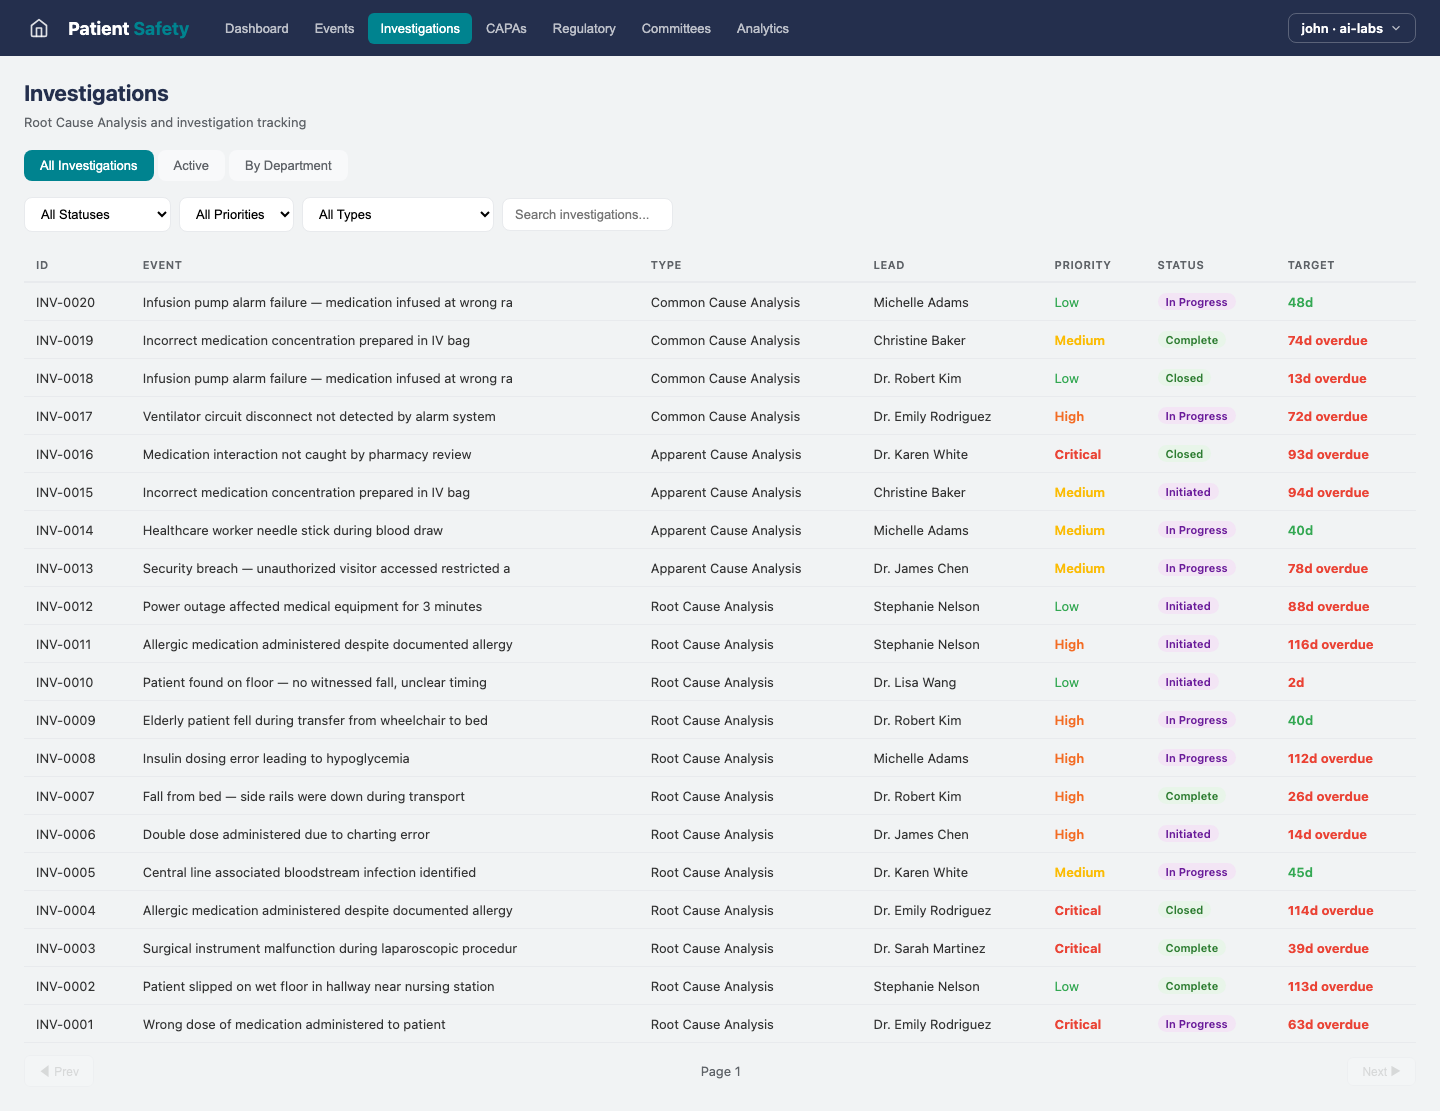Click the Search investigations input field
Screen dimensions: 1440x1111
587,214
